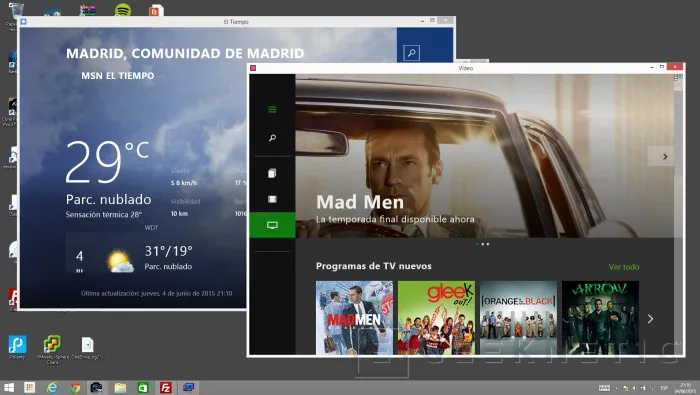Open the touch keyboard tray icon

click(x=604, y=388)
